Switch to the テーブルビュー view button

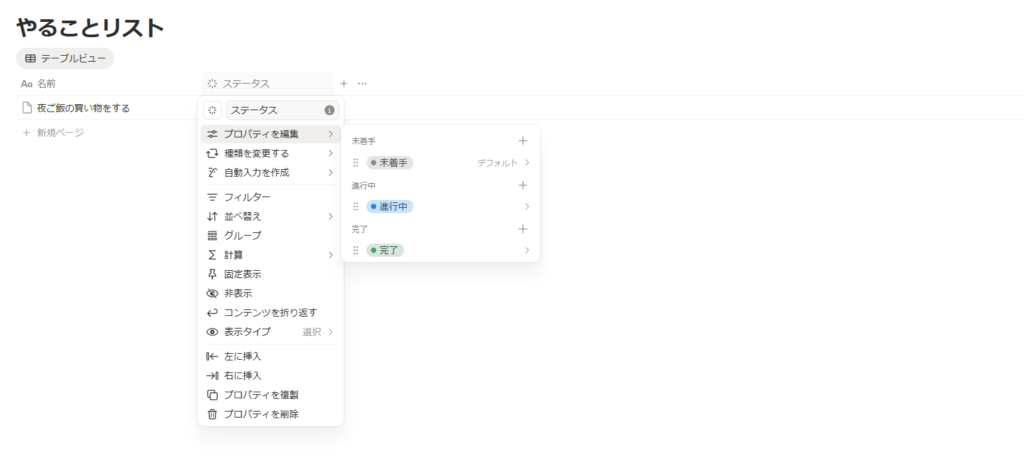(65, 59)
